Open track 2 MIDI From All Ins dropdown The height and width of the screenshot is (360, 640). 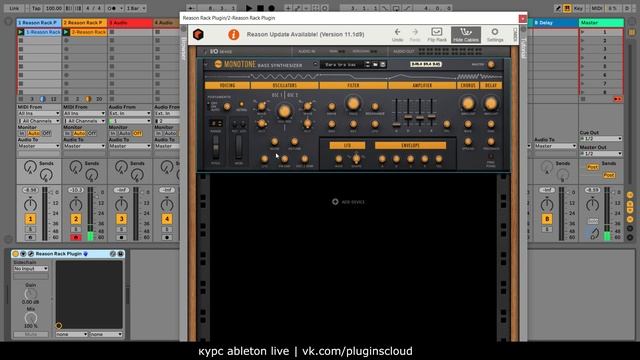[84, 113]
